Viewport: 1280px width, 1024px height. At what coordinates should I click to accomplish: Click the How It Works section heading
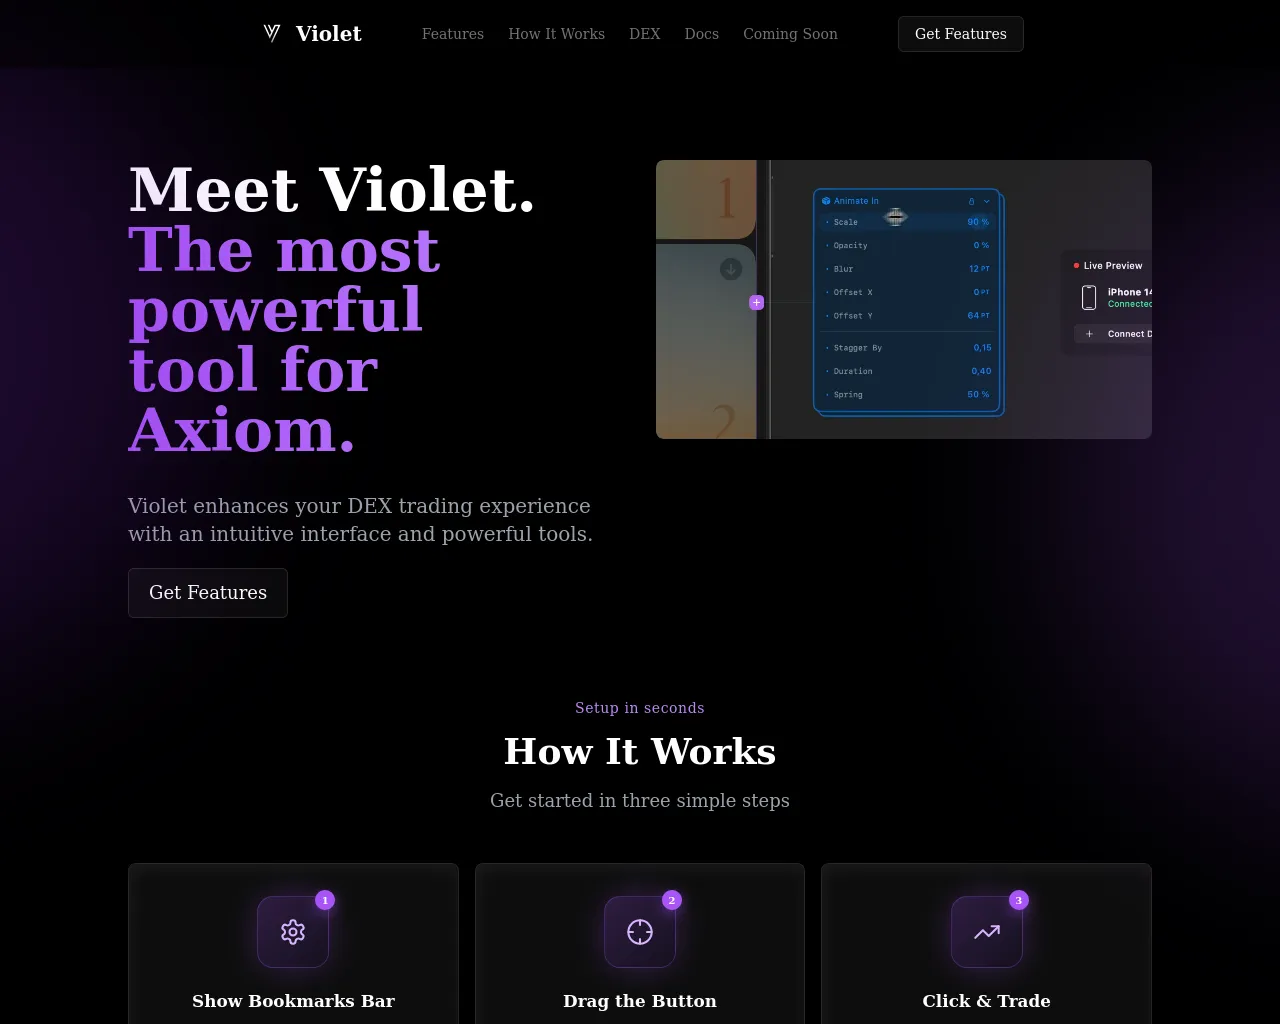(x=640, y=751)
